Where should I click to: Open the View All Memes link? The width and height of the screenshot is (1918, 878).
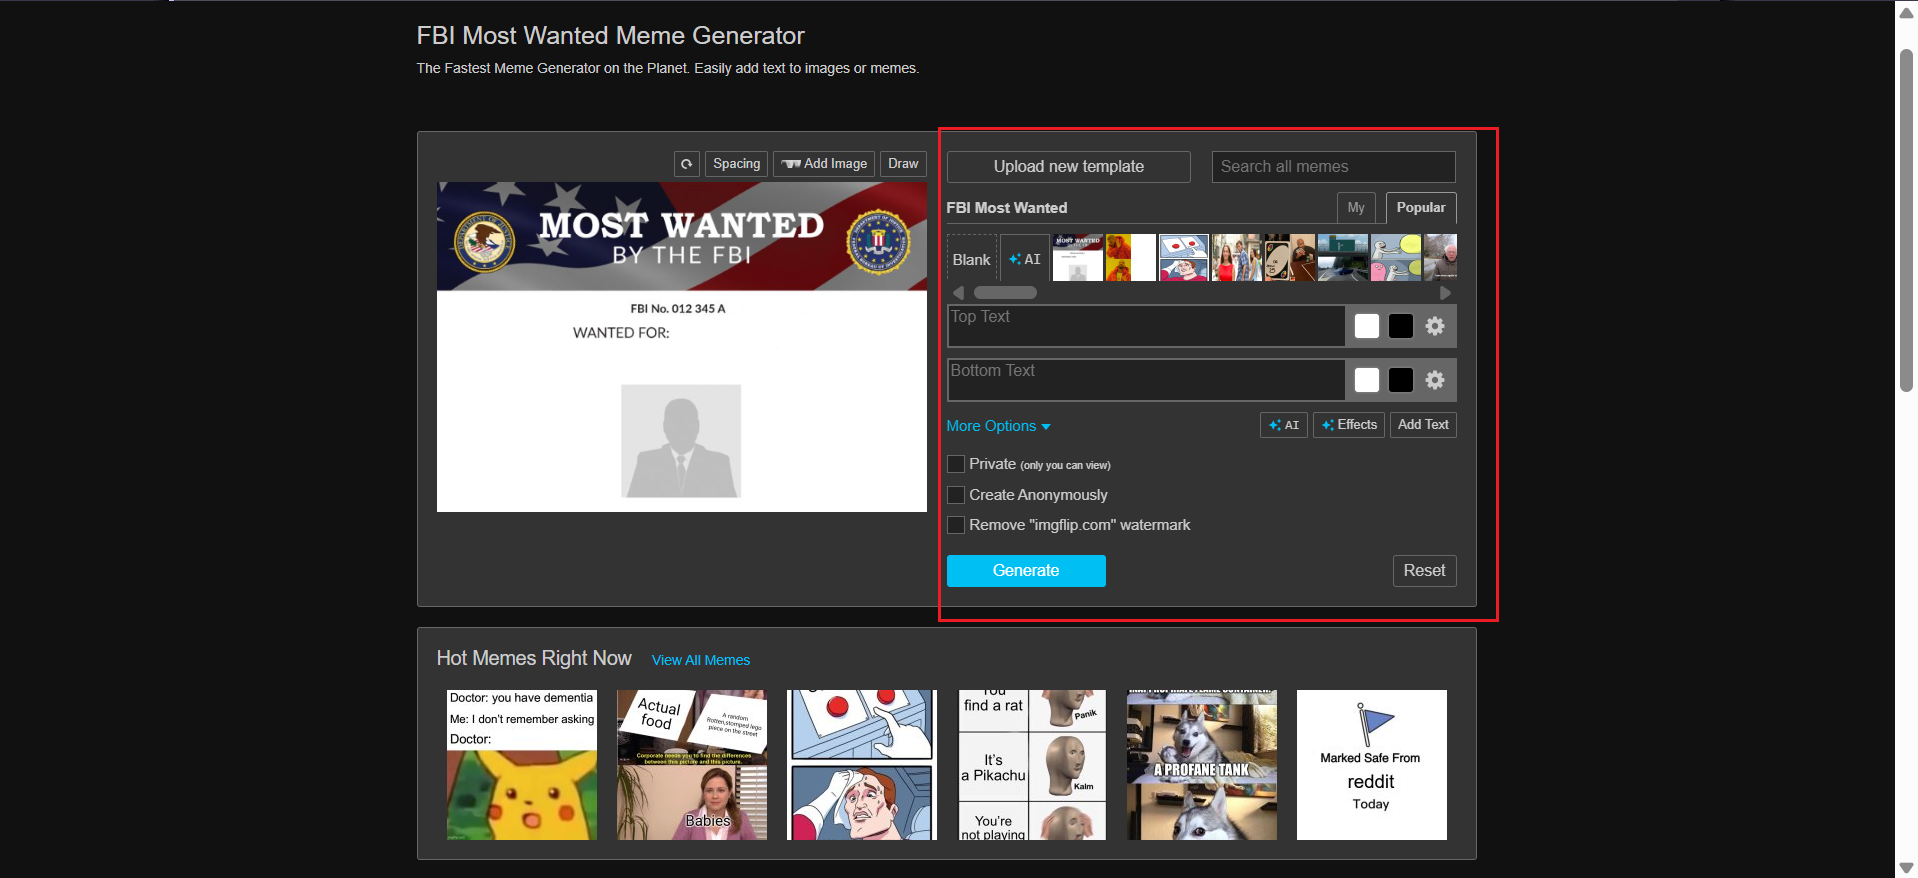701,660
